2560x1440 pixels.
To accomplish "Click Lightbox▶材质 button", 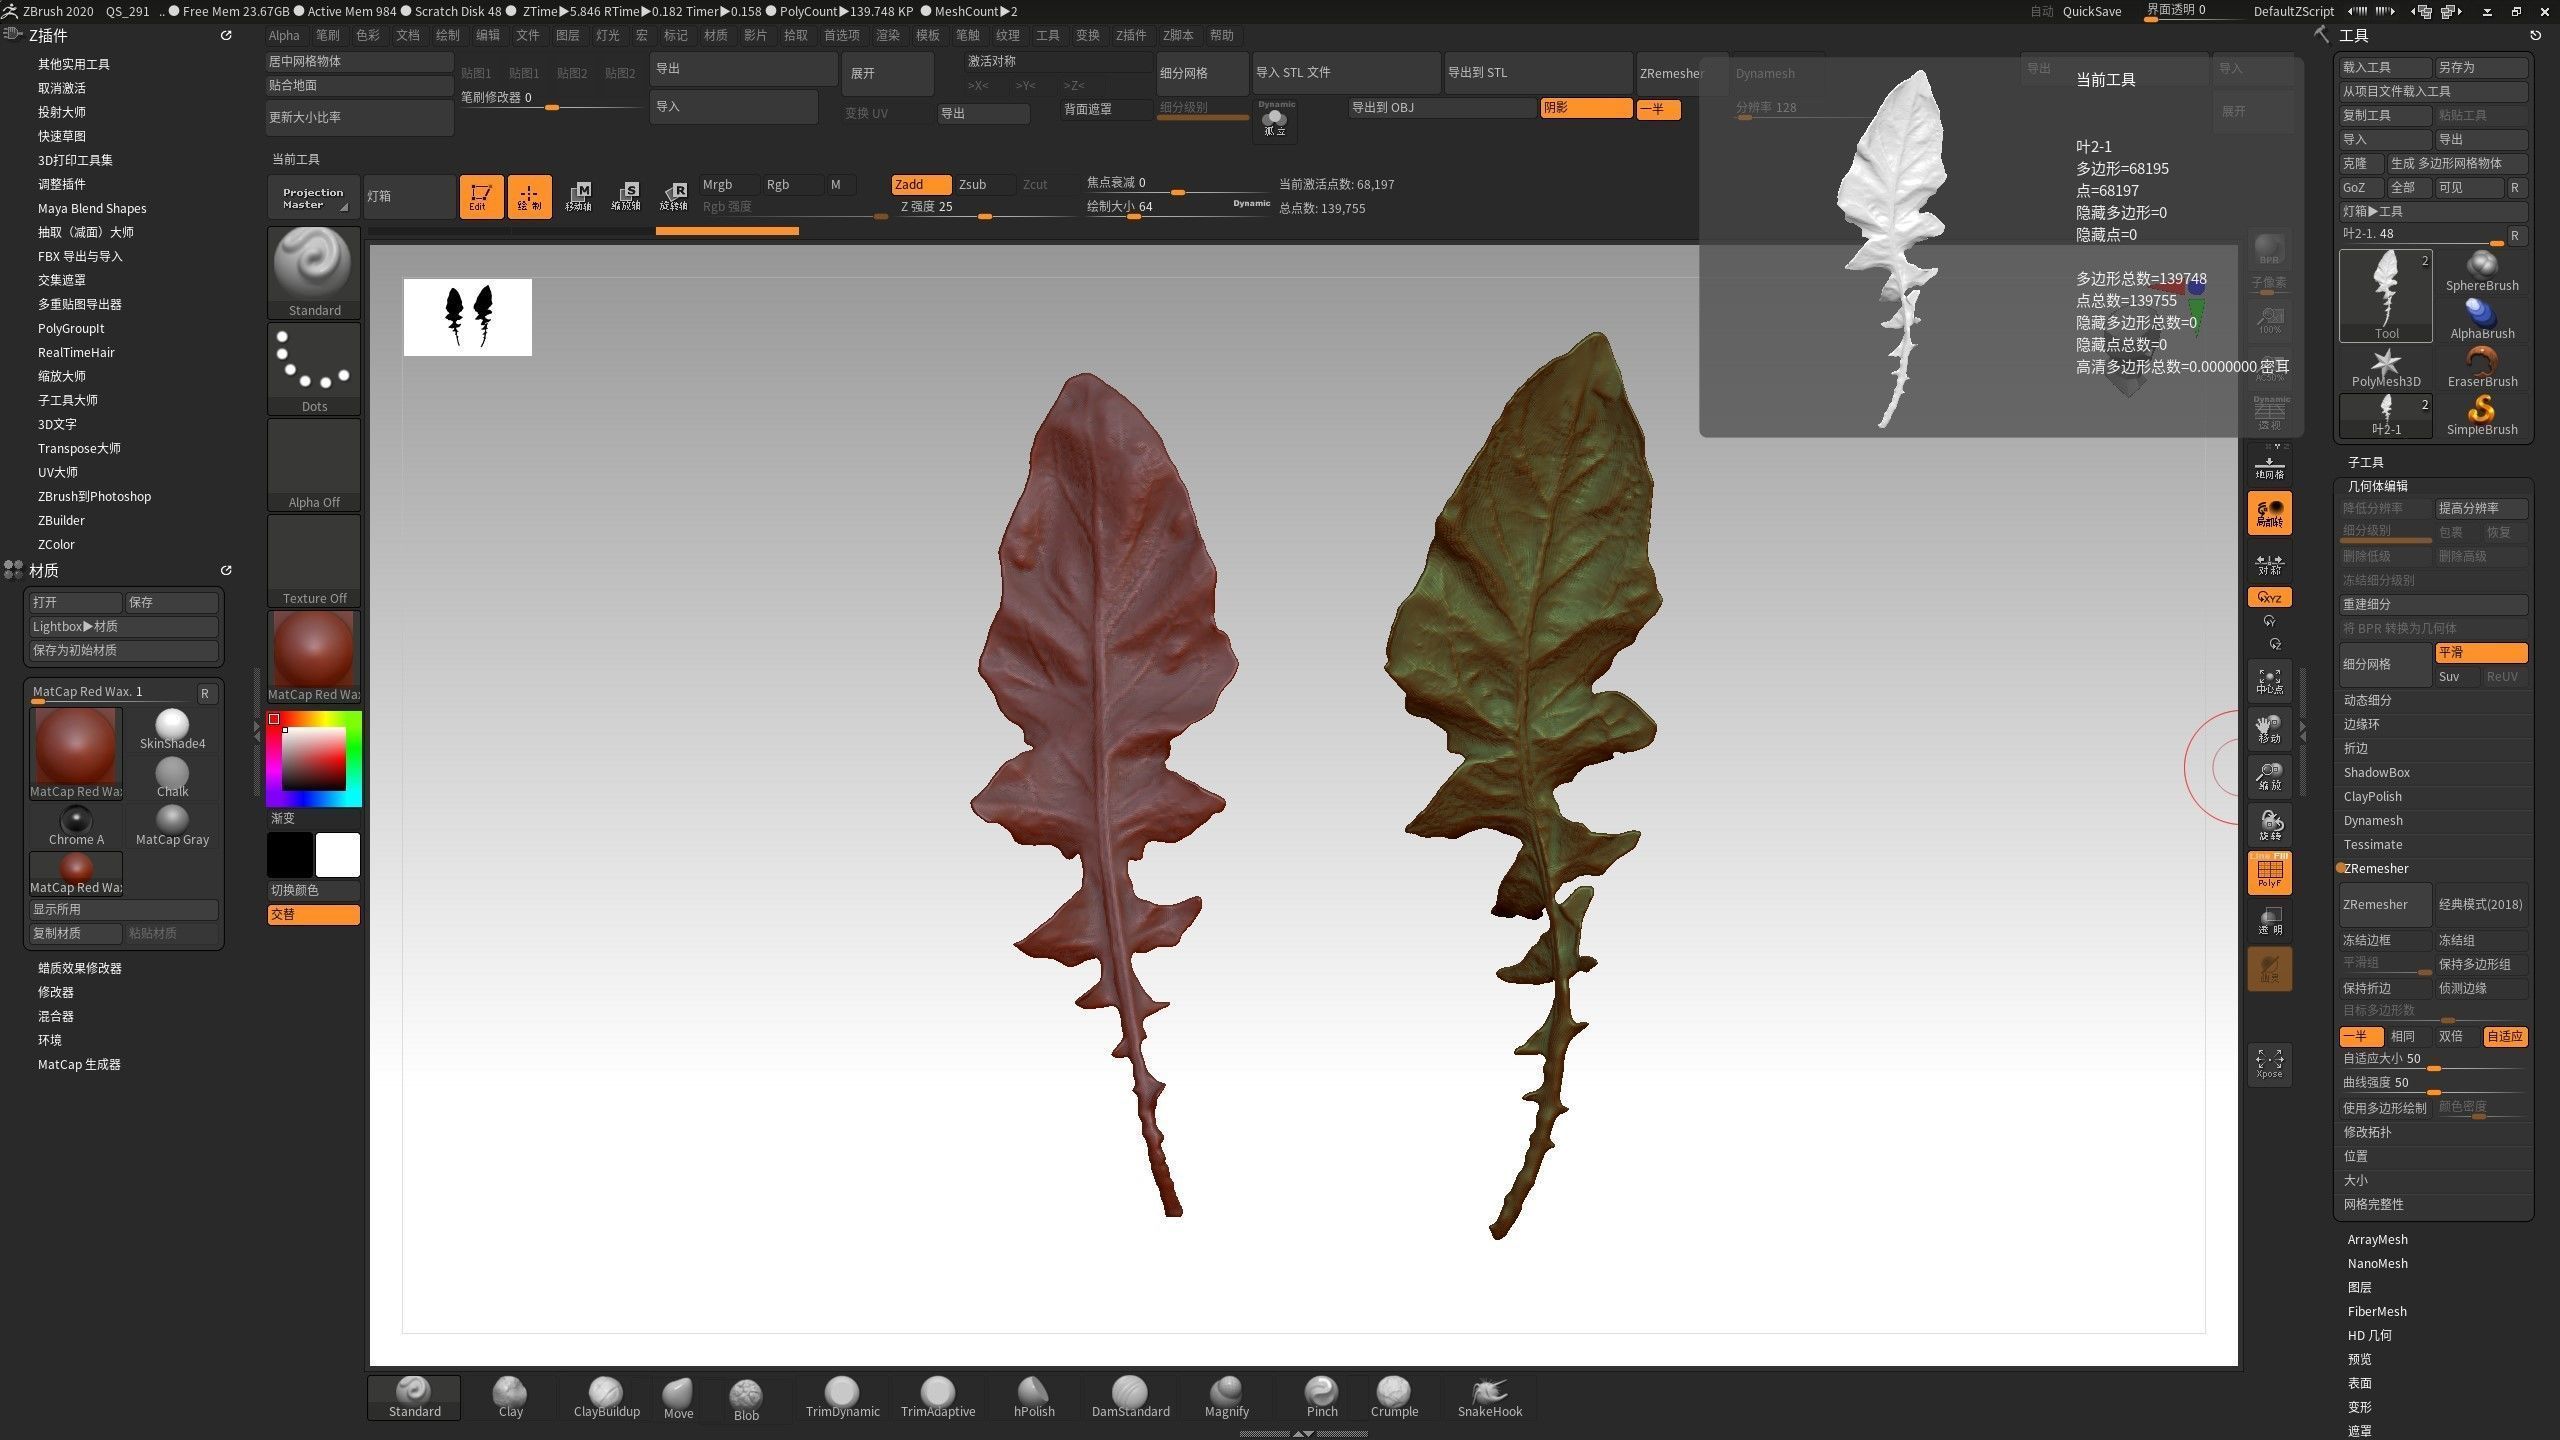I will coord(124,626).
